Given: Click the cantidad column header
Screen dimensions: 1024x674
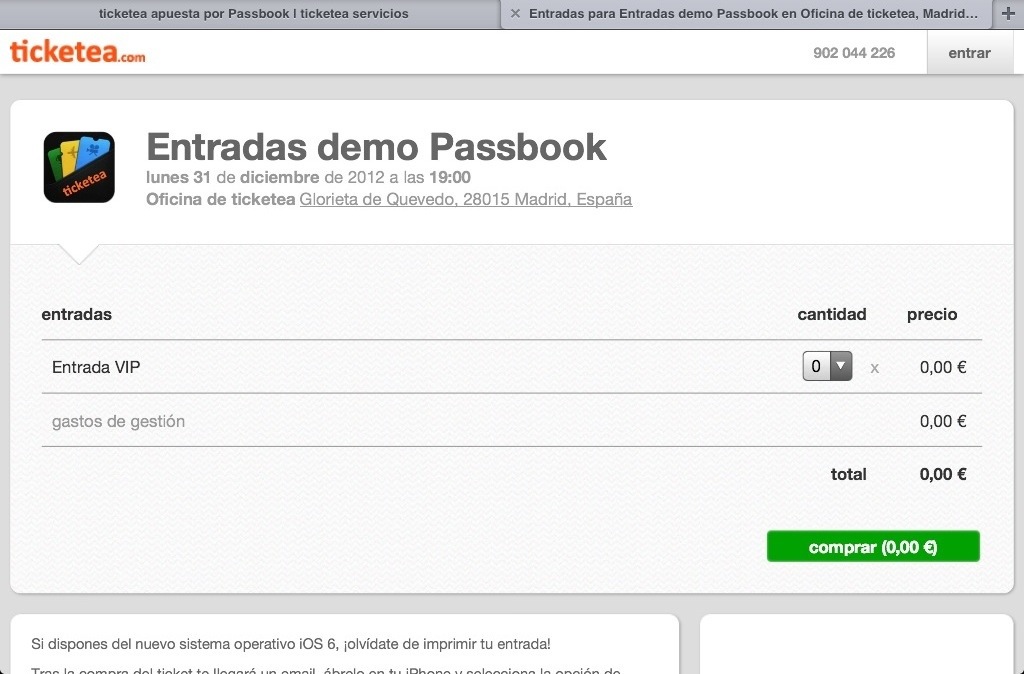Looking at the screenshot, I should pos(831,314).
